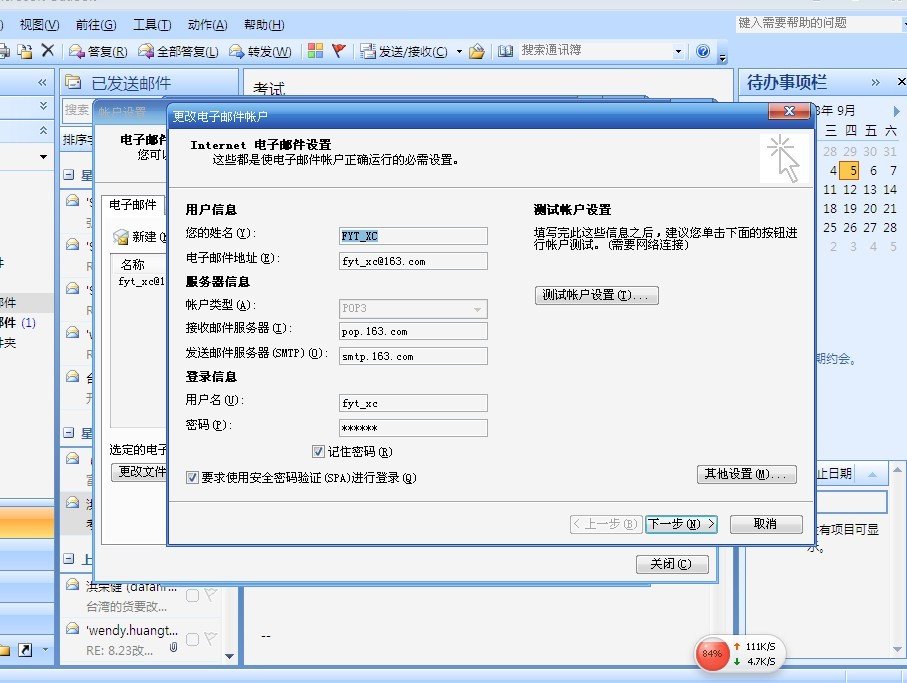
Task: Expand the sort options dropdown in mail list
Action: click(43, 157)
